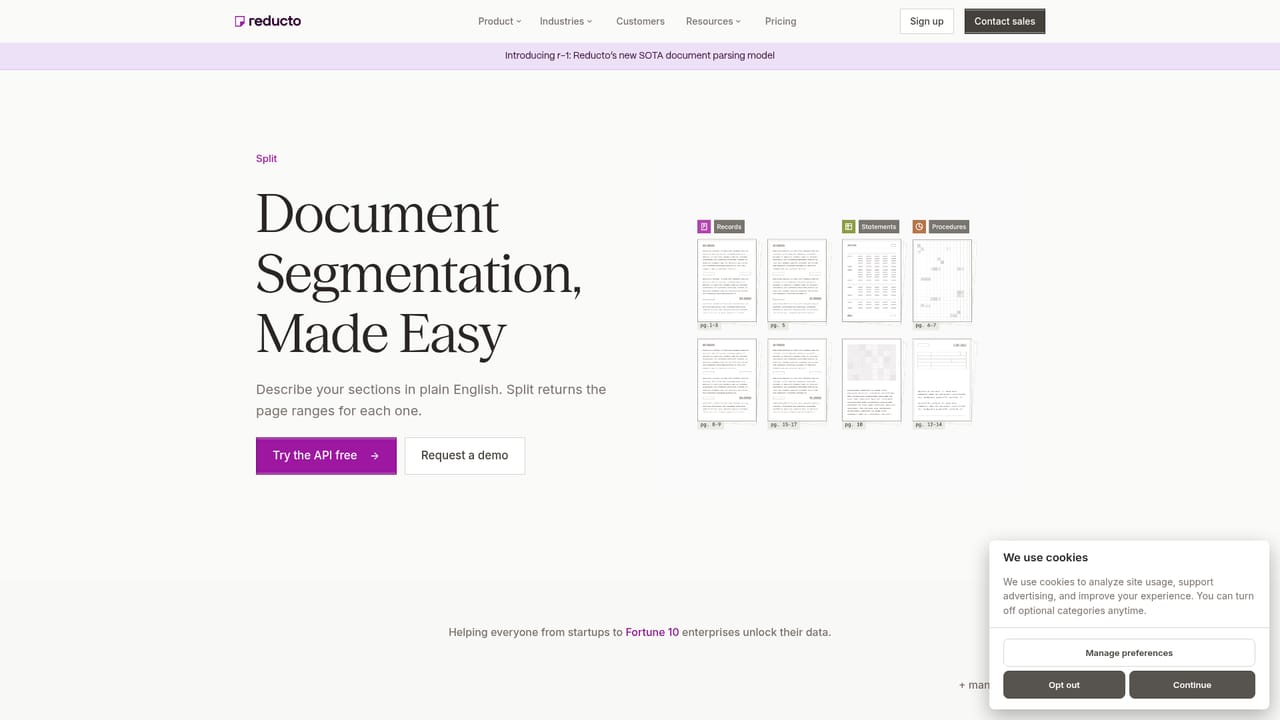Click the Fortune 10 link text

[x=652, y=632]
